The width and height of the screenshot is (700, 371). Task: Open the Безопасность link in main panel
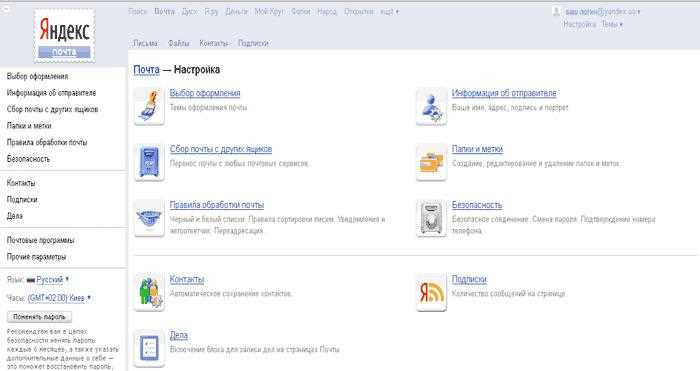pos(477,205)
